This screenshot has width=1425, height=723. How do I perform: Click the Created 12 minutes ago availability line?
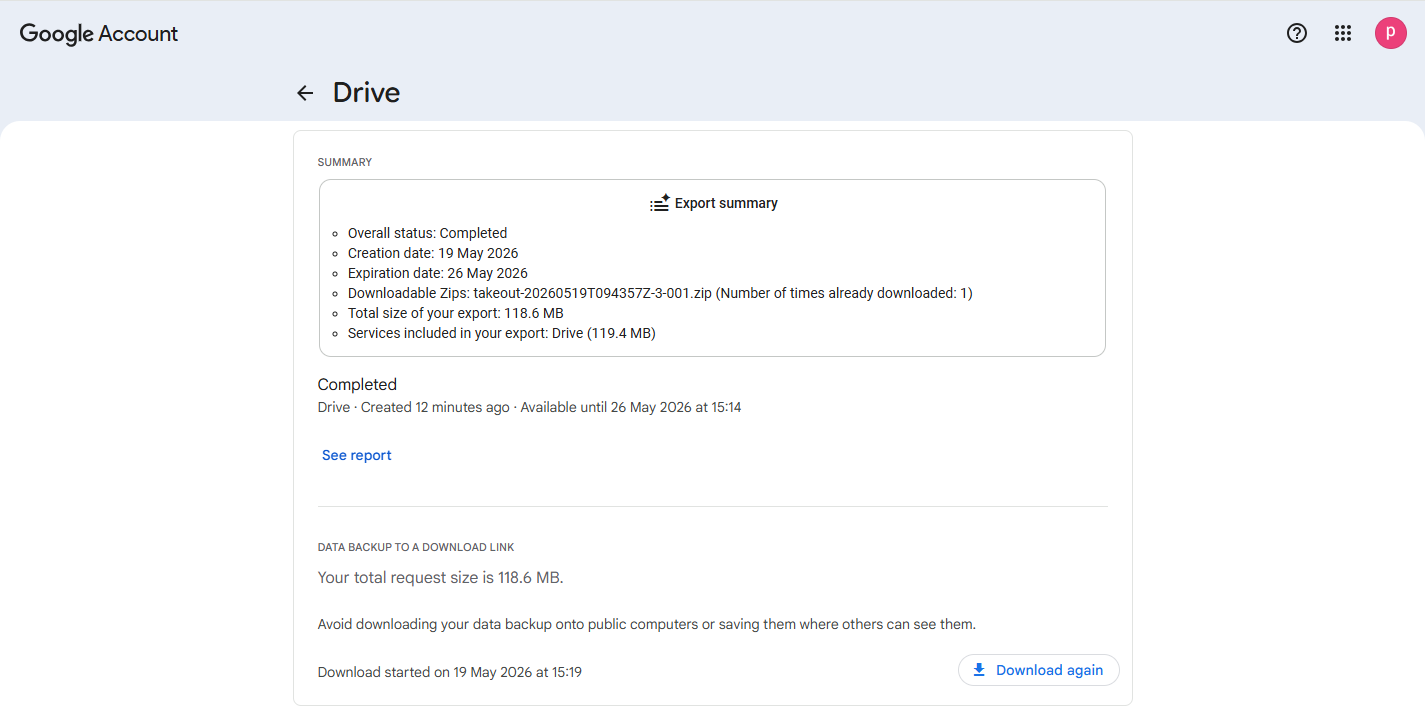530,408
